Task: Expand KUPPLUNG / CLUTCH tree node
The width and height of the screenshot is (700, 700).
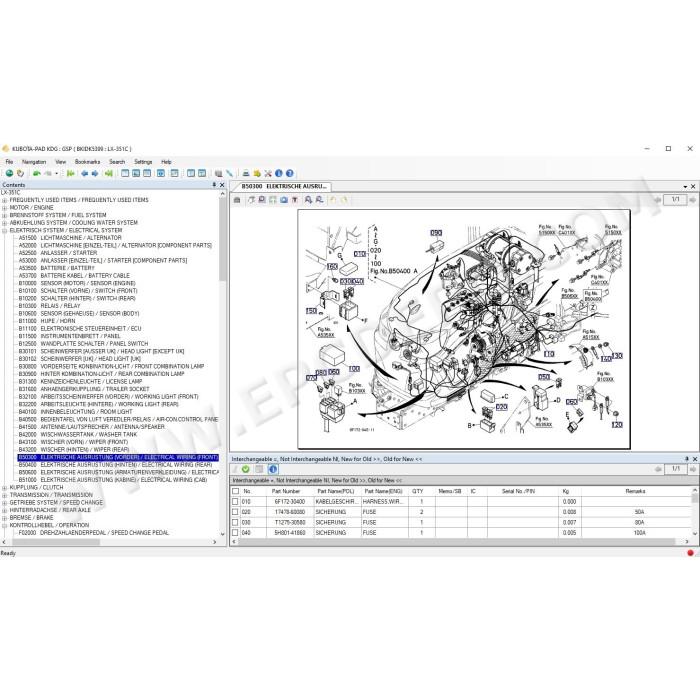Action: (4, 488)
